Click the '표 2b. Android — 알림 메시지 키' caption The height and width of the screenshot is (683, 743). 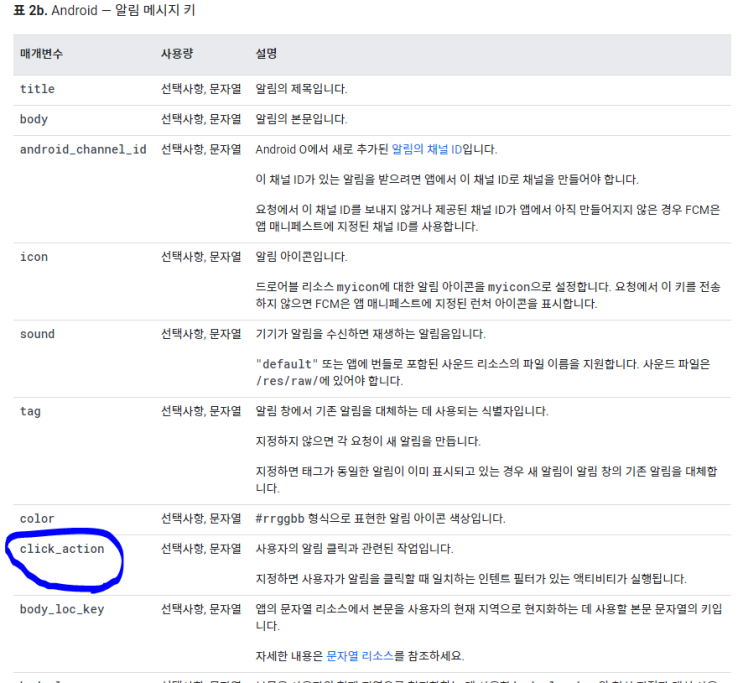tap(104, 10)
